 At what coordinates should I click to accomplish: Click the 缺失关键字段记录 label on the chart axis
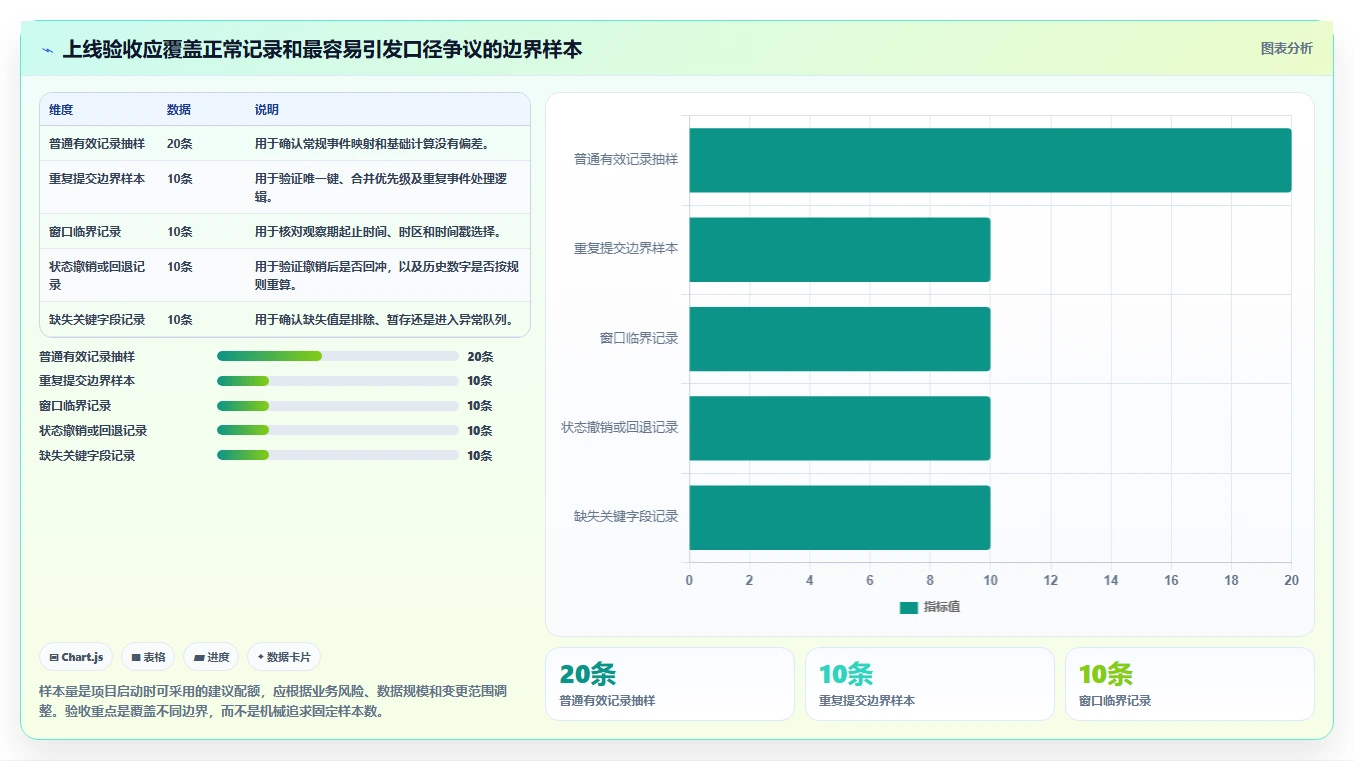click(x=626, y=517)
